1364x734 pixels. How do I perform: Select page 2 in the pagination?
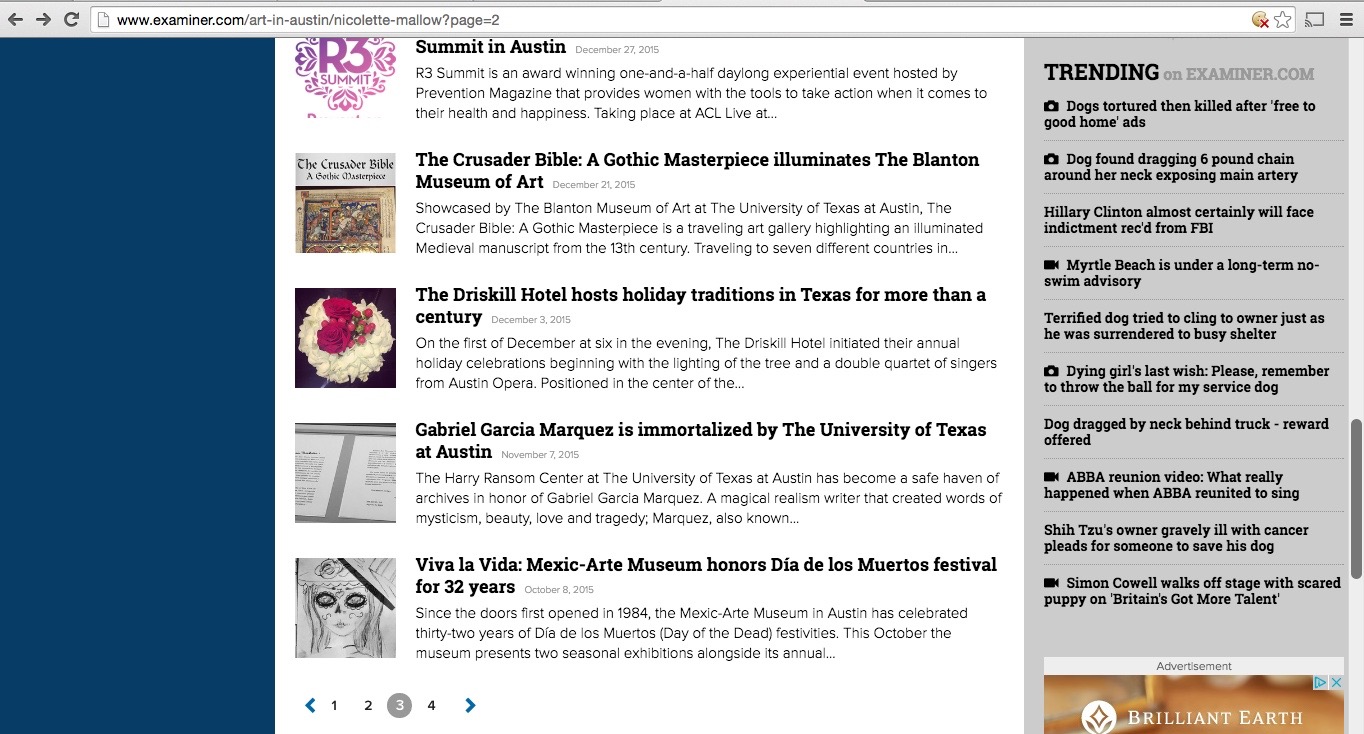pyautogui.click(x=368, y=706)
